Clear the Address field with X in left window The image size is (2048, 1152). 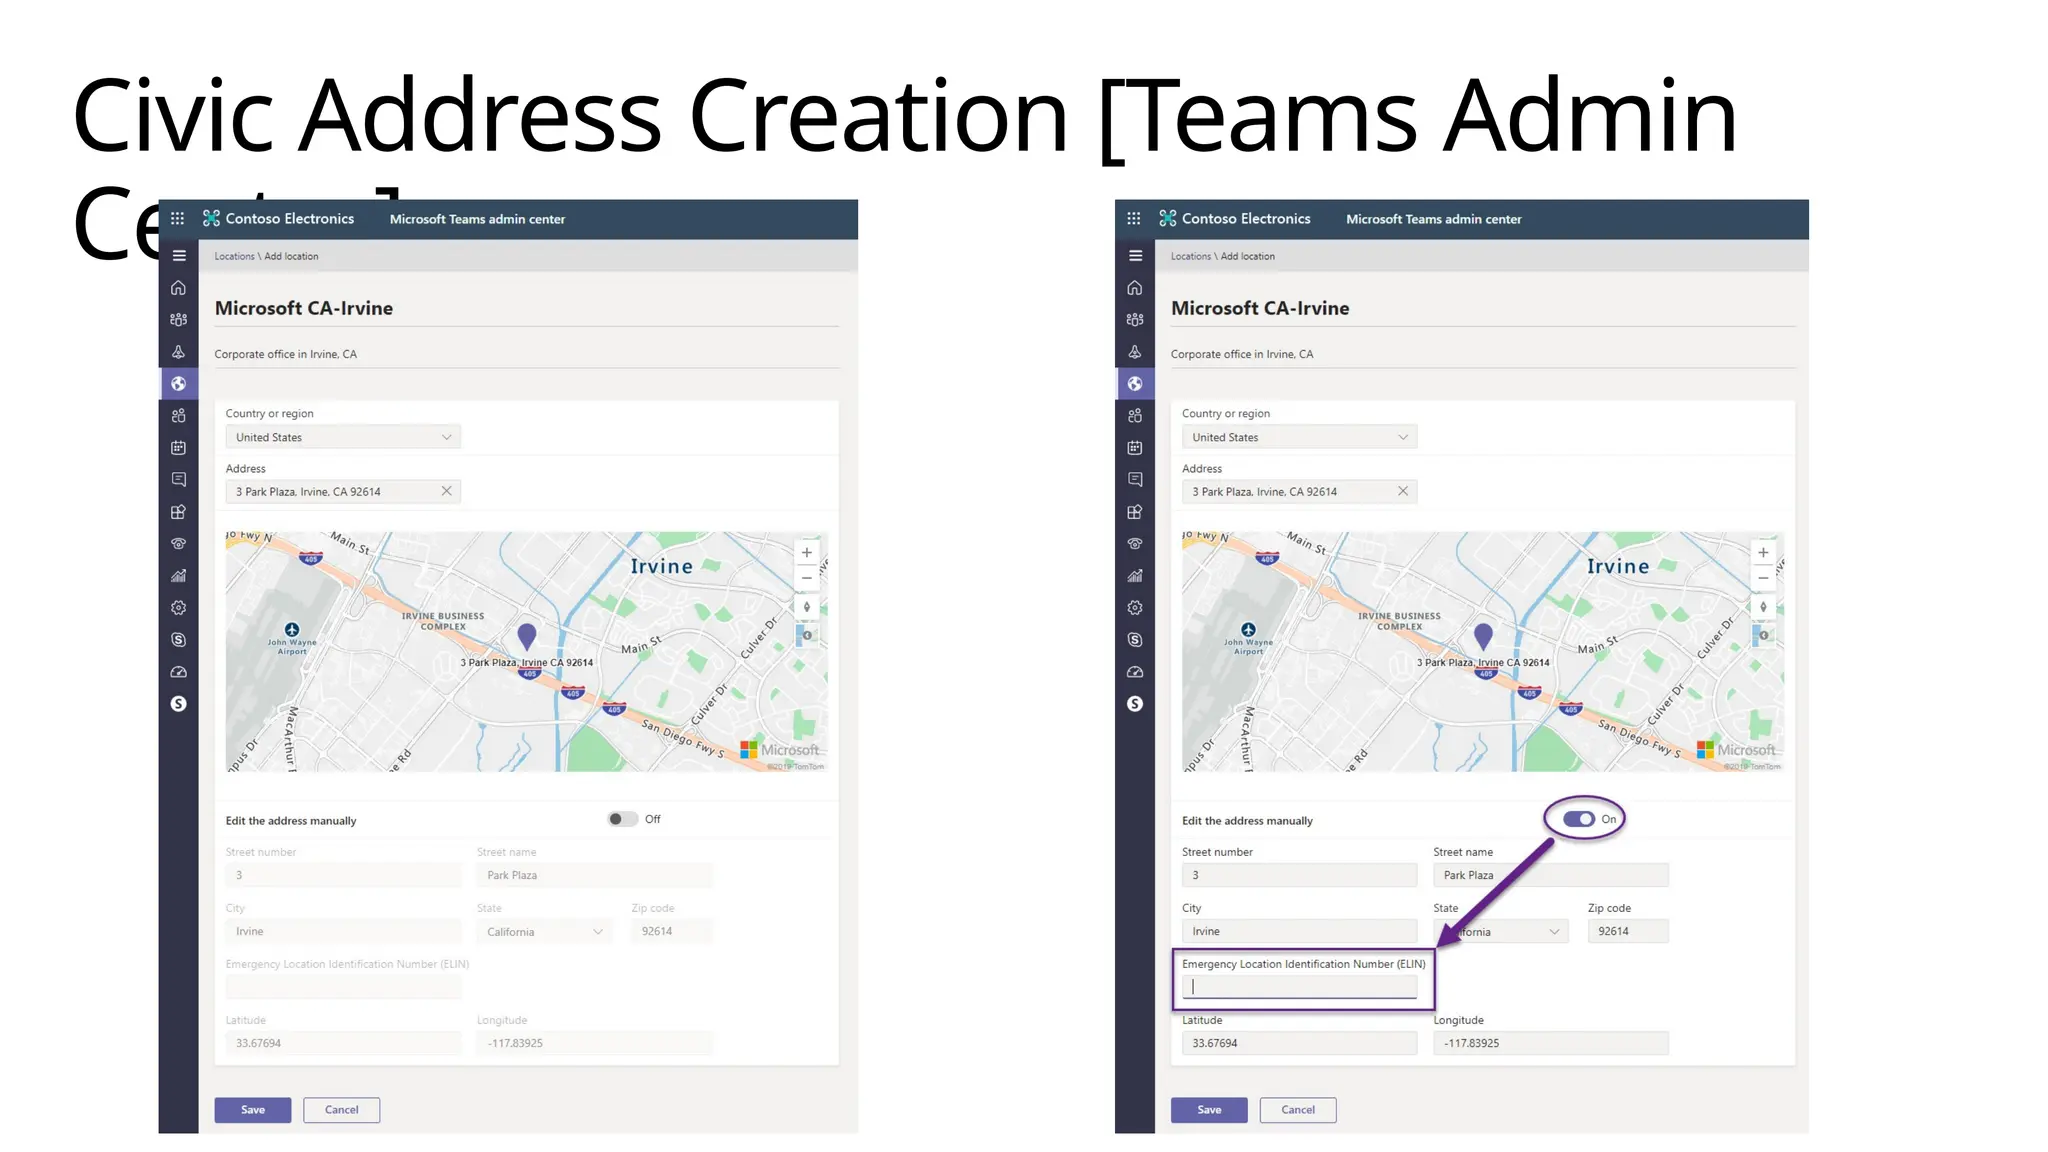[x=446, y=491]
